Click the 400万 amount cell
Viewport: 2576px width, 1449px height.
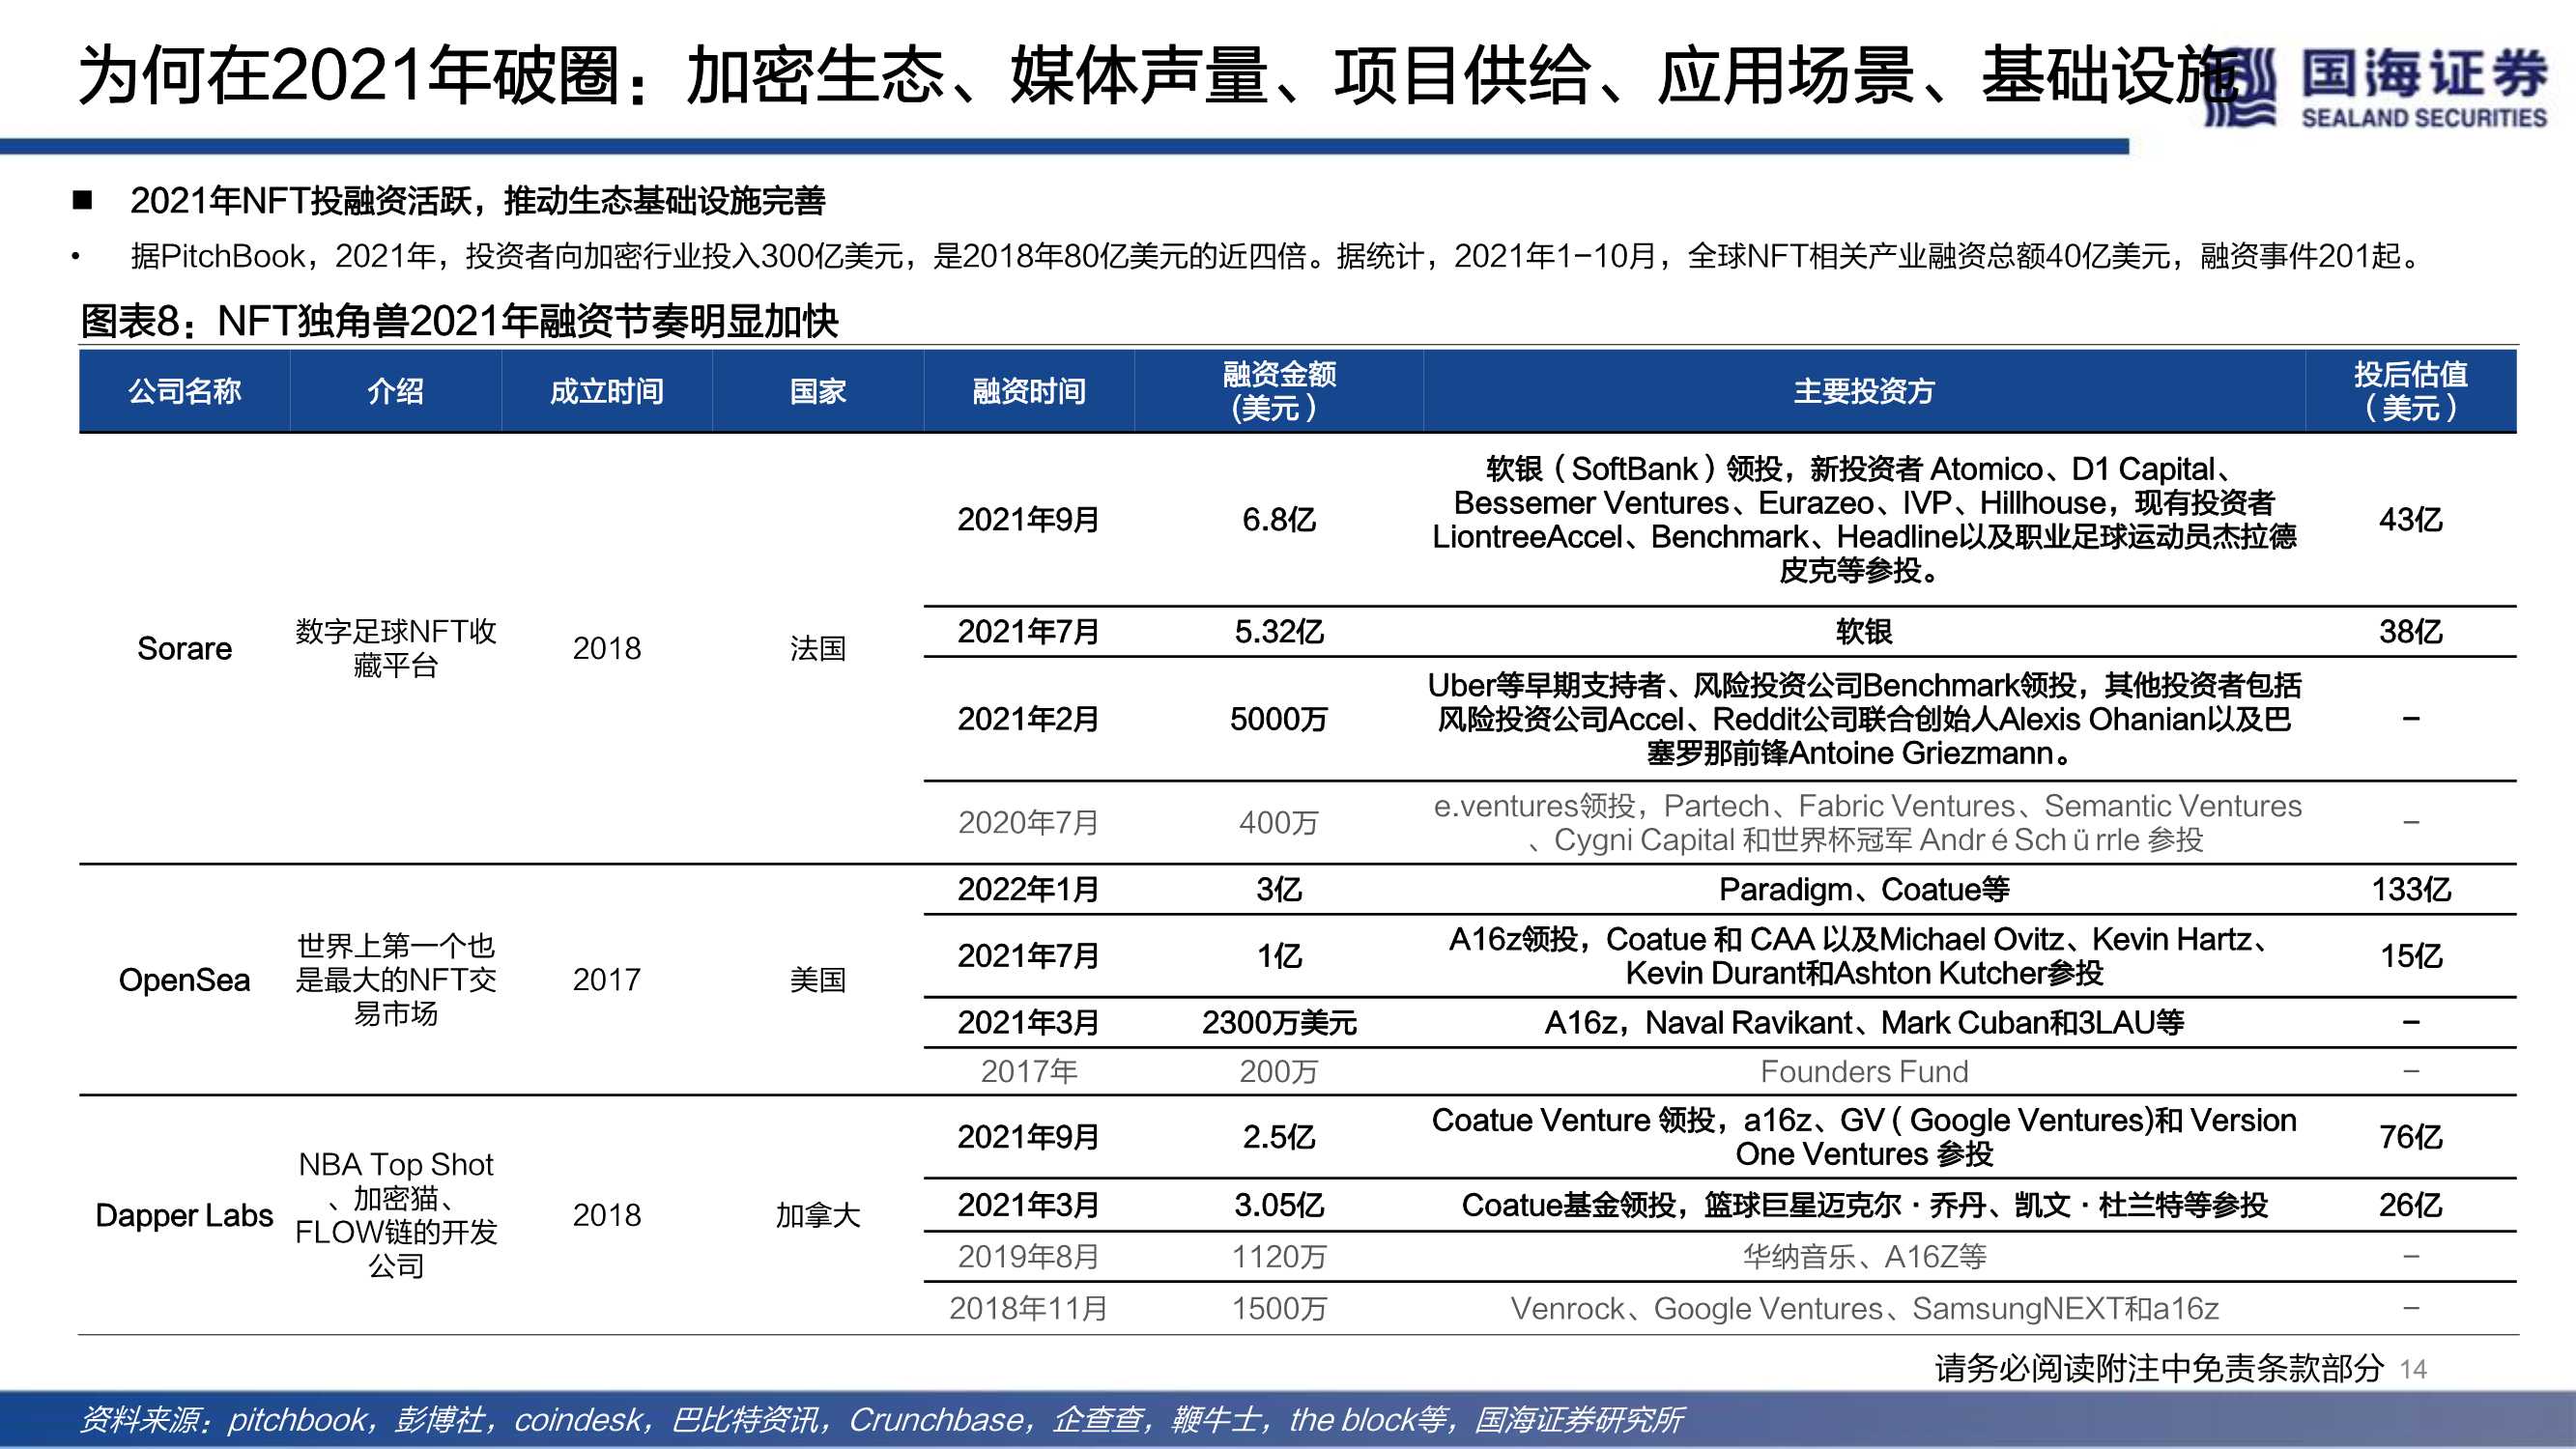(x=1279, y=823)
